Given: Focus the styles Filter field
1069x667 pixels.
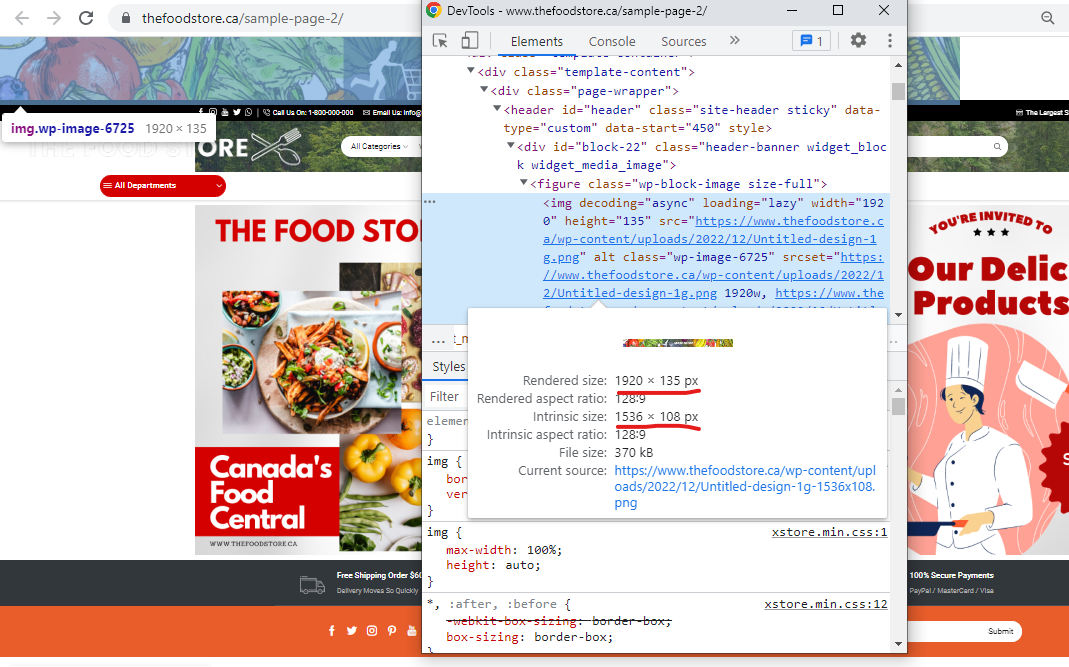Looking at the screenshot, I should [447, 396].
